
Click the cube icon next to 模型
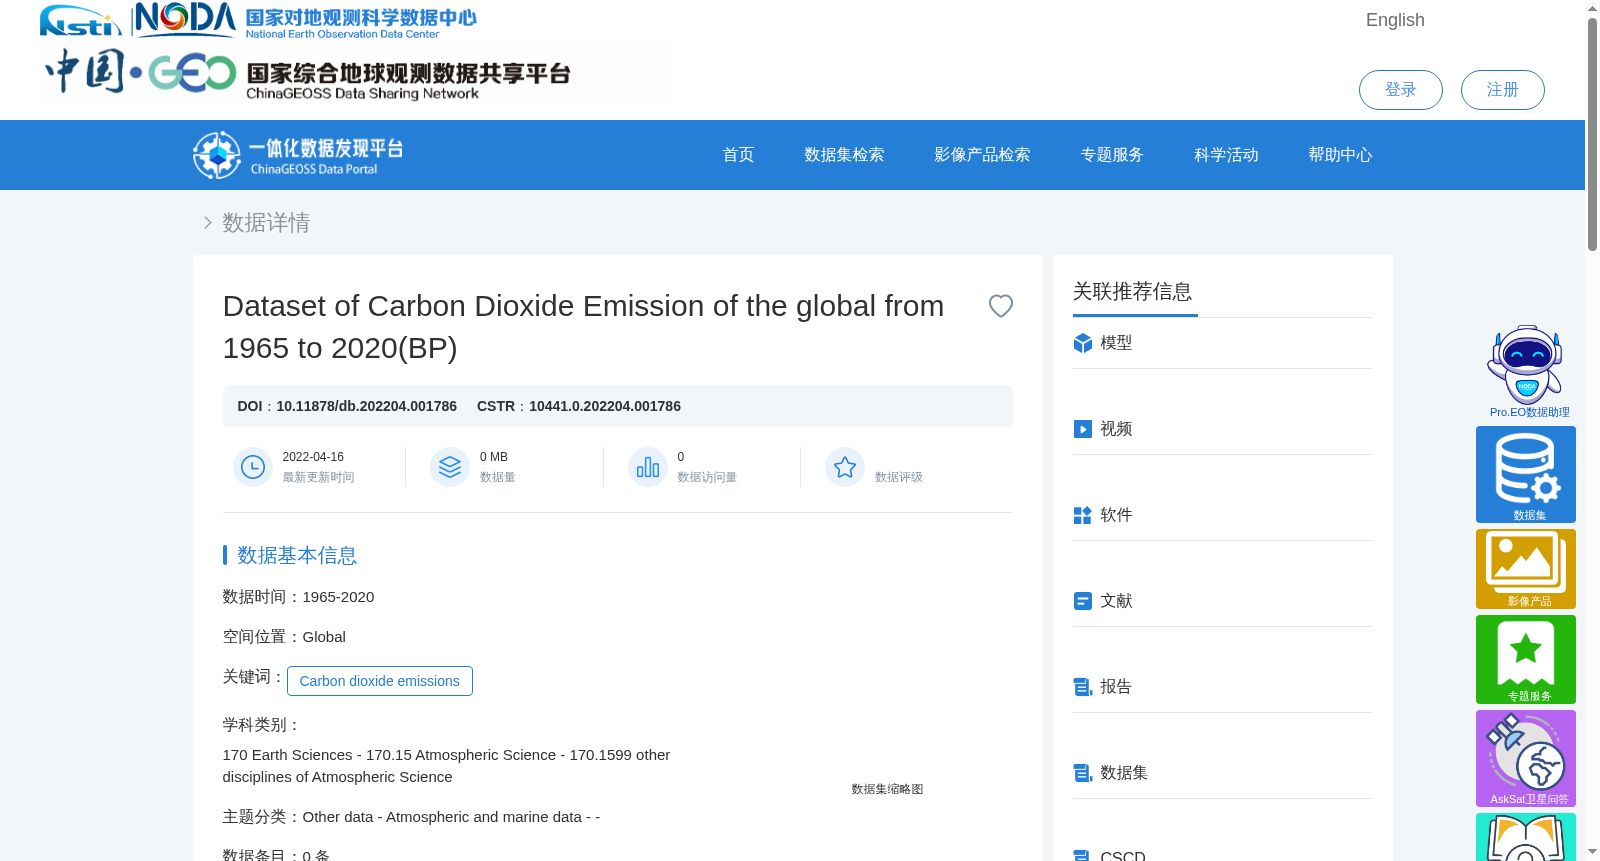point(1083,343)
